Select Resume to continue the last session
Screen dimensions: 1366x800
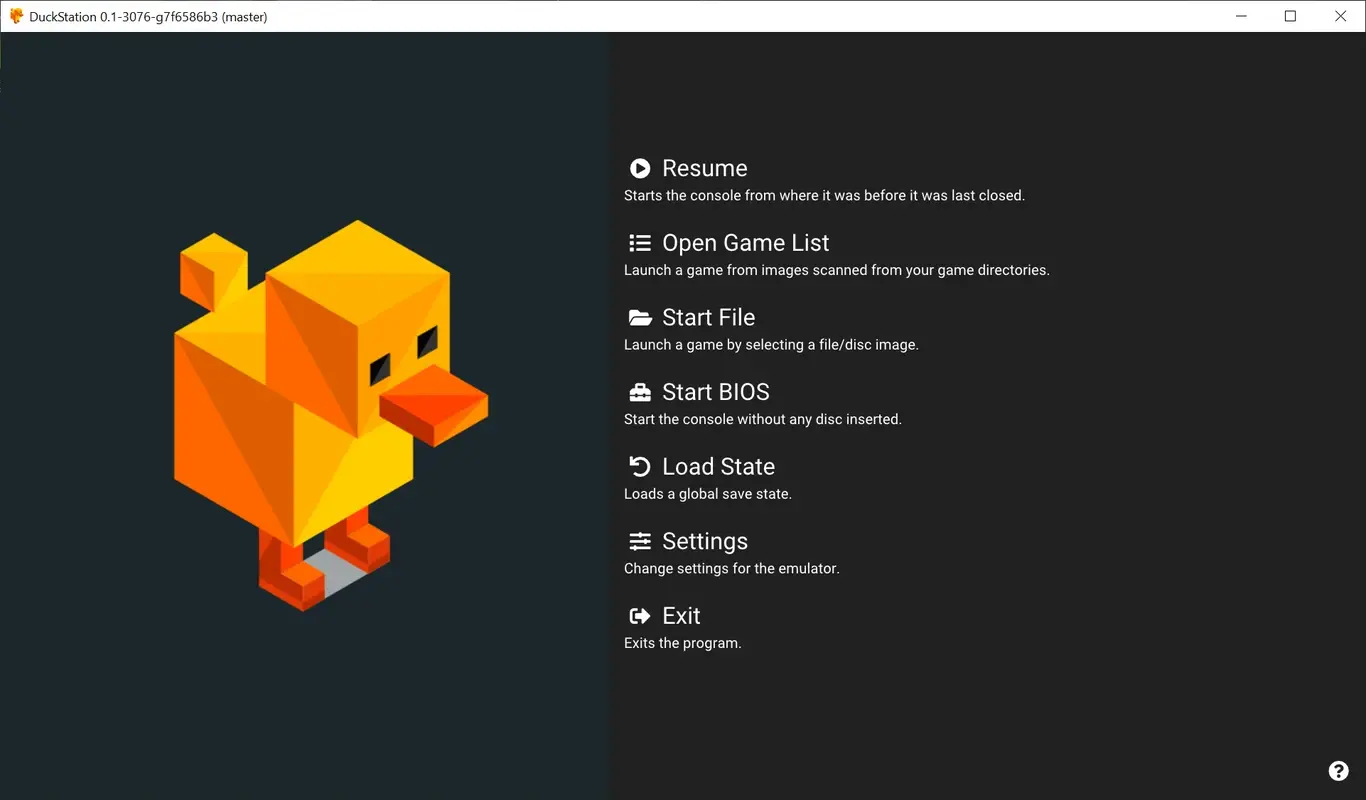click(705, 168)
